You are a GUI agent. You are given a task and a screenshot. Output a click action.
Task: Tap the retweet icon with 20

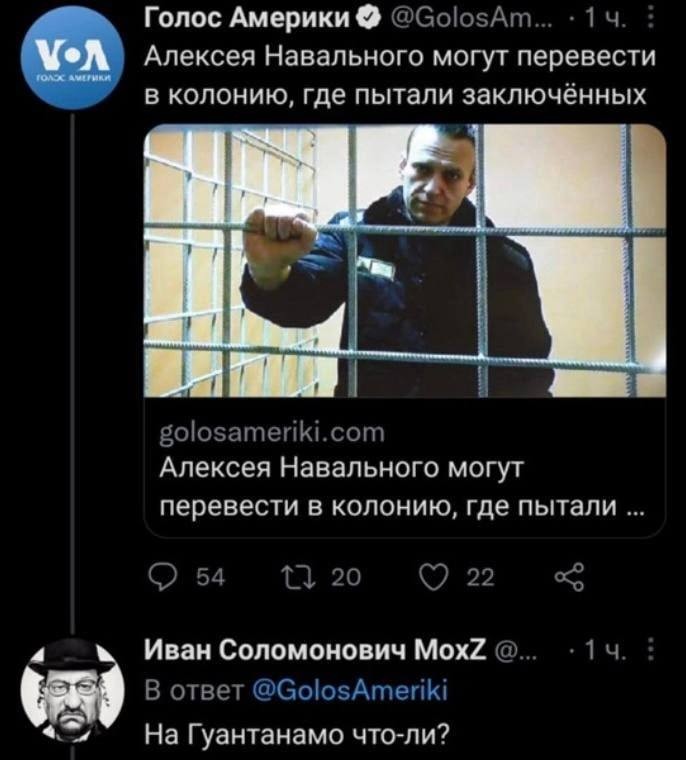point(299,578)
